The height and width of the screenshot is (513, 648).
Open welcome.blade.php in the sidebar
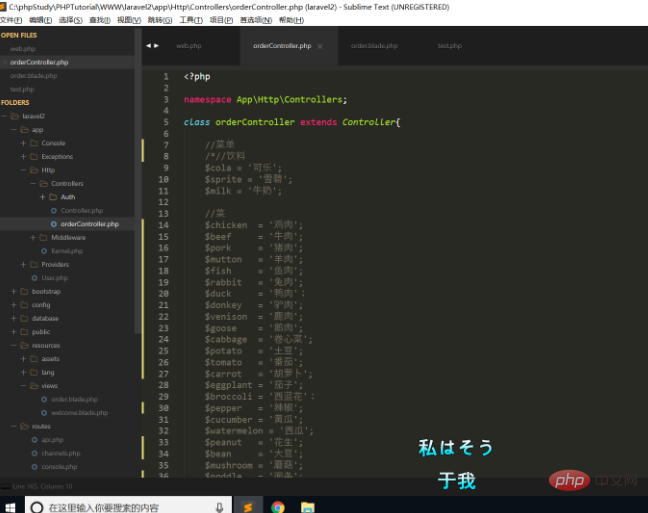pyautogui.click(x=79, y=413)
